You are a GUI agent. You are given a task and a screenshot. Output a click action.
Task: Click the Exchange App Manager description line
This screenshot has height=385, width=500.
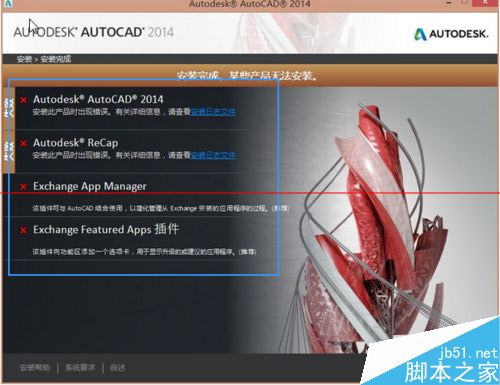(x=161, y=208)
